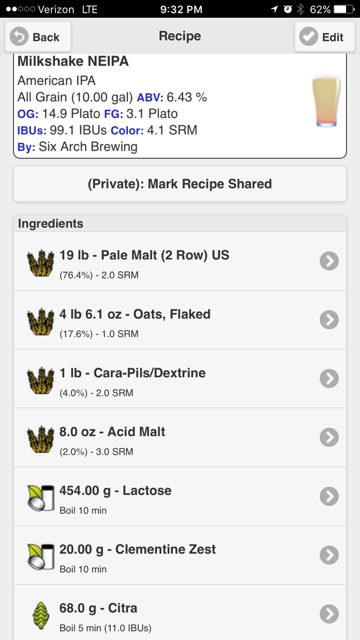Tap the misc ingredient icon beside Lactose
Image resolution: width=360 pixels, height=640 pixels.
[x=40, y=498]
